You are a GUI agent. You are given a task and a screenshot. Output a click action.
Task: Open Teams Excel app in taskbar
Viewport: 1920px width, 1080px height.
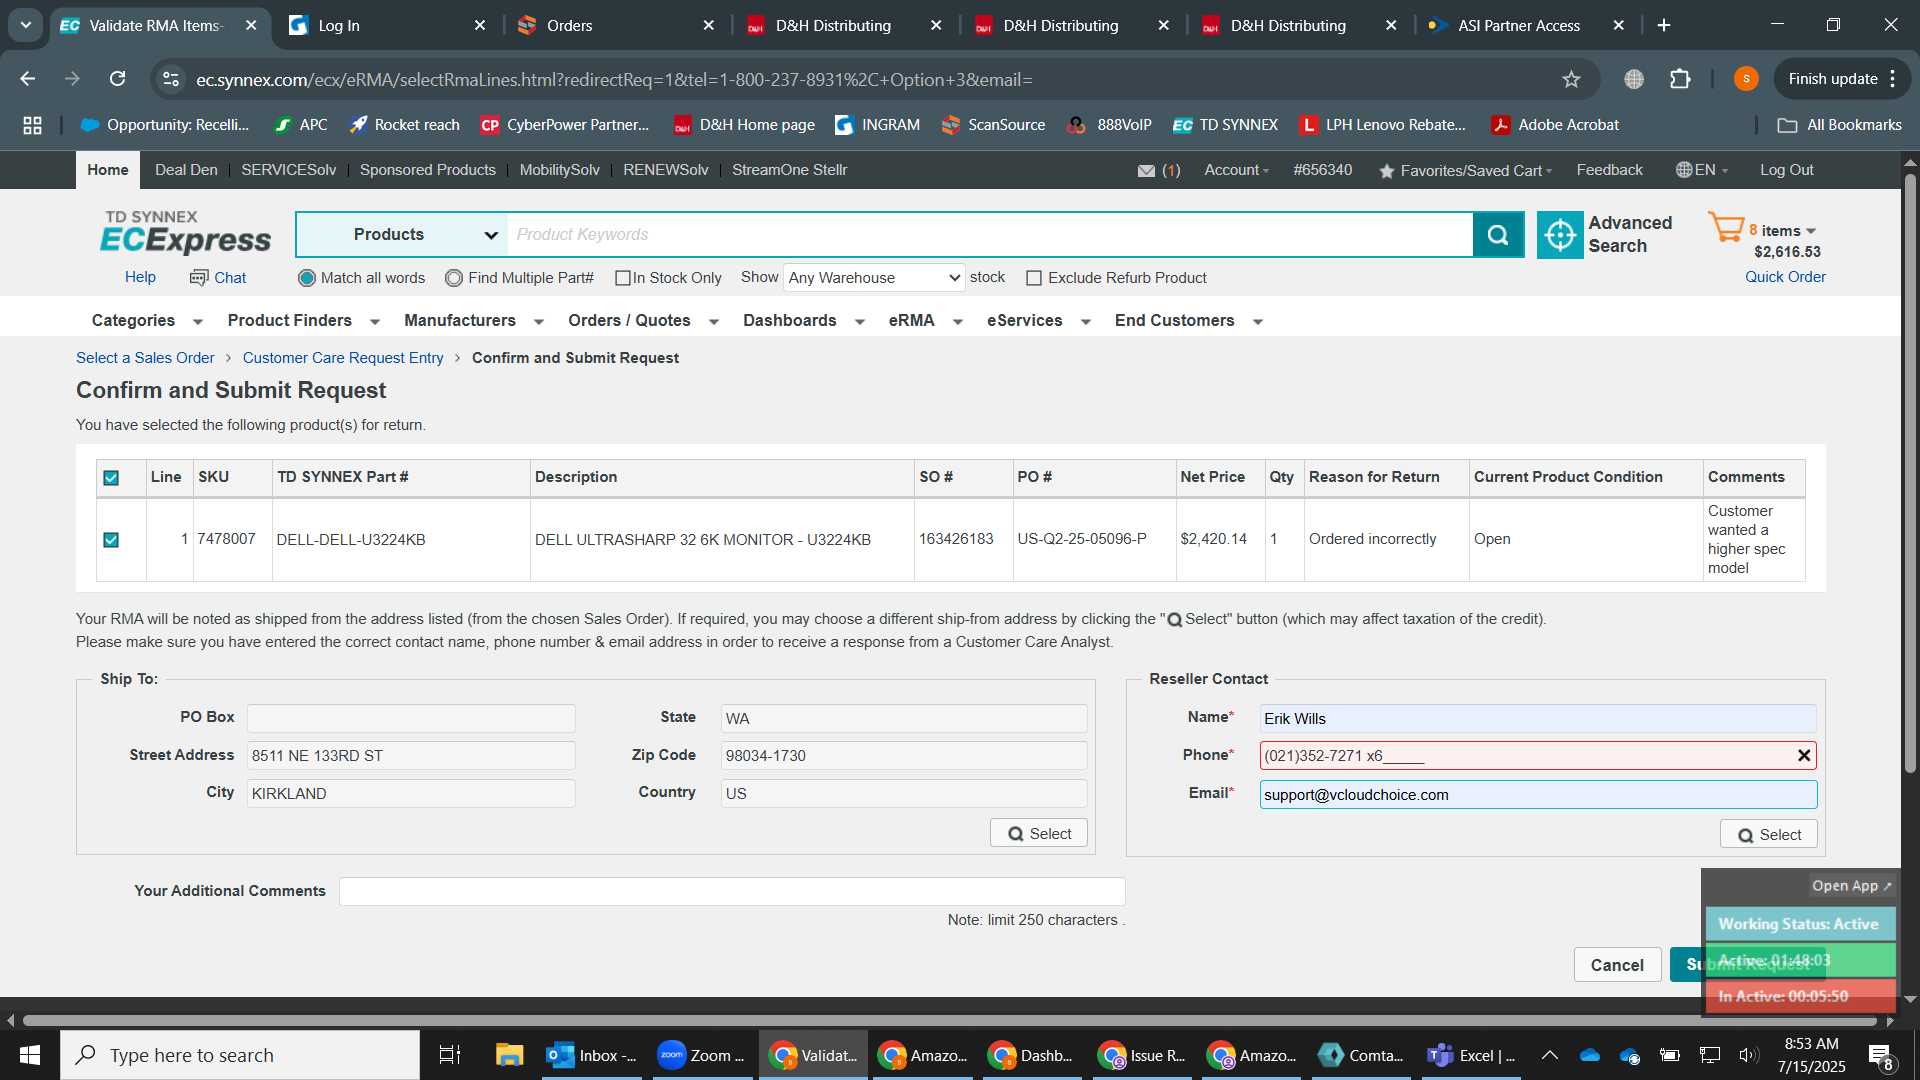coord(1472,1055)
